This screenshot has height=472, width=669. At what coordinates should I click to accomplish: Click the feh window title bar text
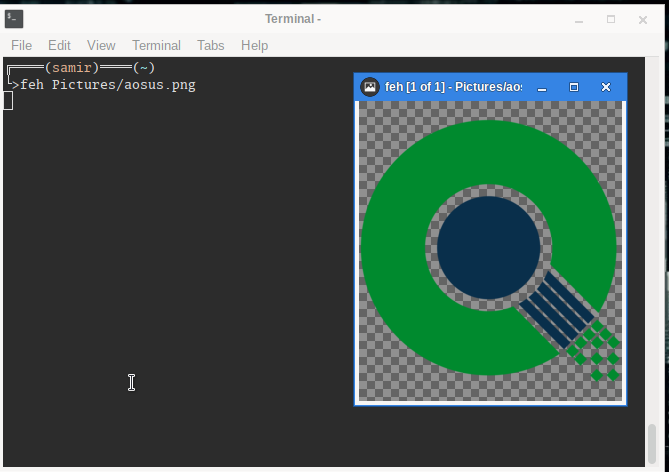pos(453,87)
